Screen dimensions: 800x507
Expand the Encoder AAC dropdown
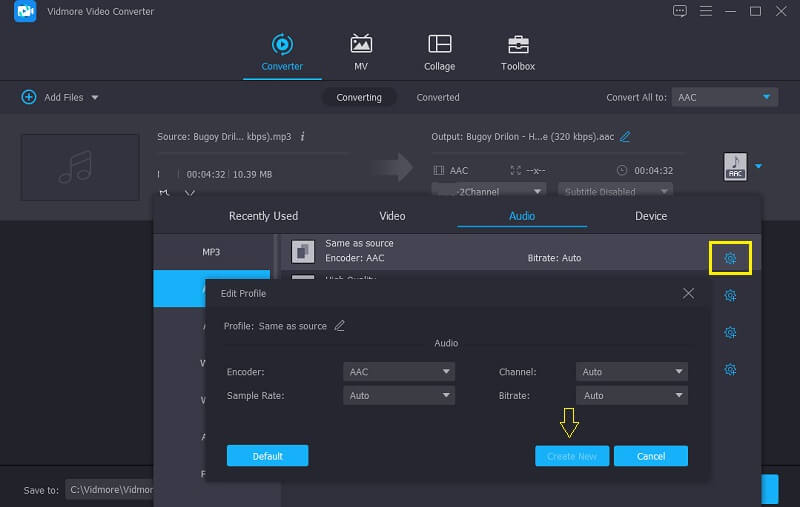tap(398, 372)
